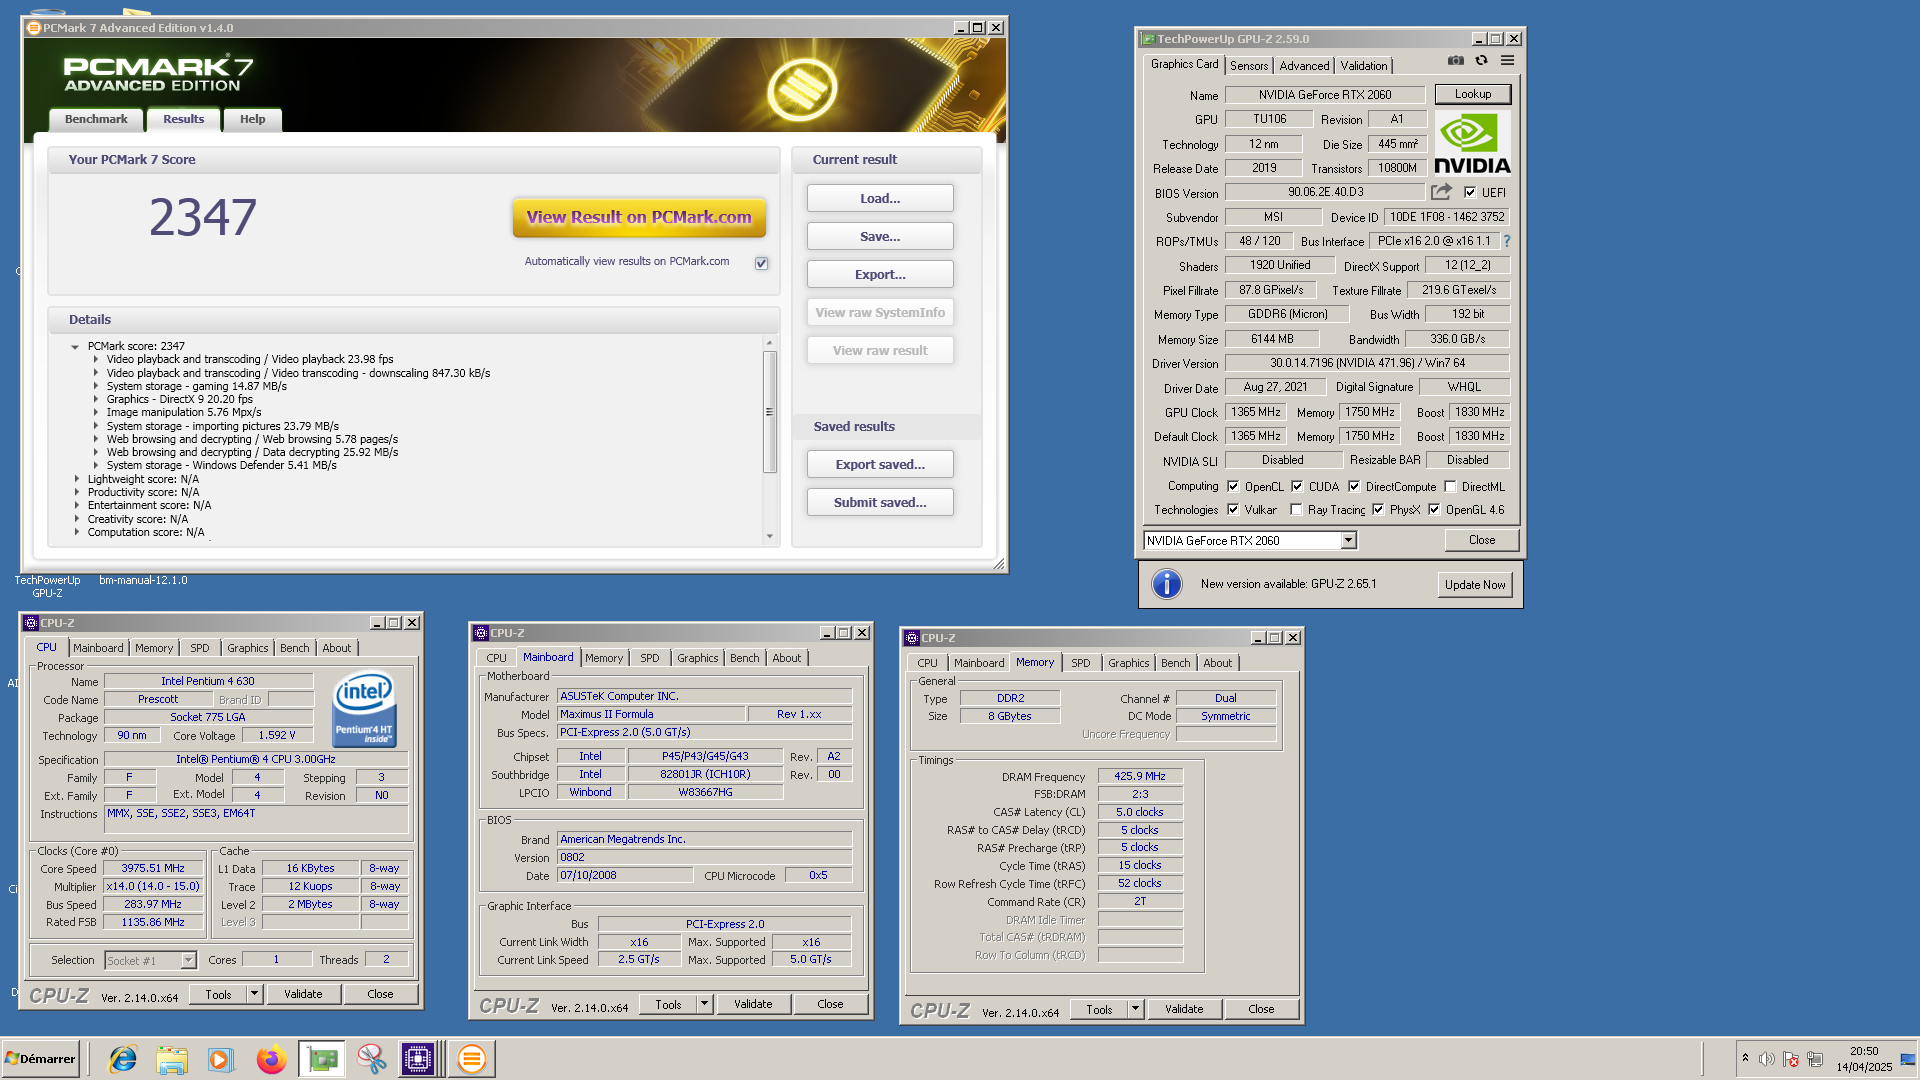Viewport: 1920px width, 1080px height.
Task: Click the details list scrollbar thumb
Action: point(769,412)
